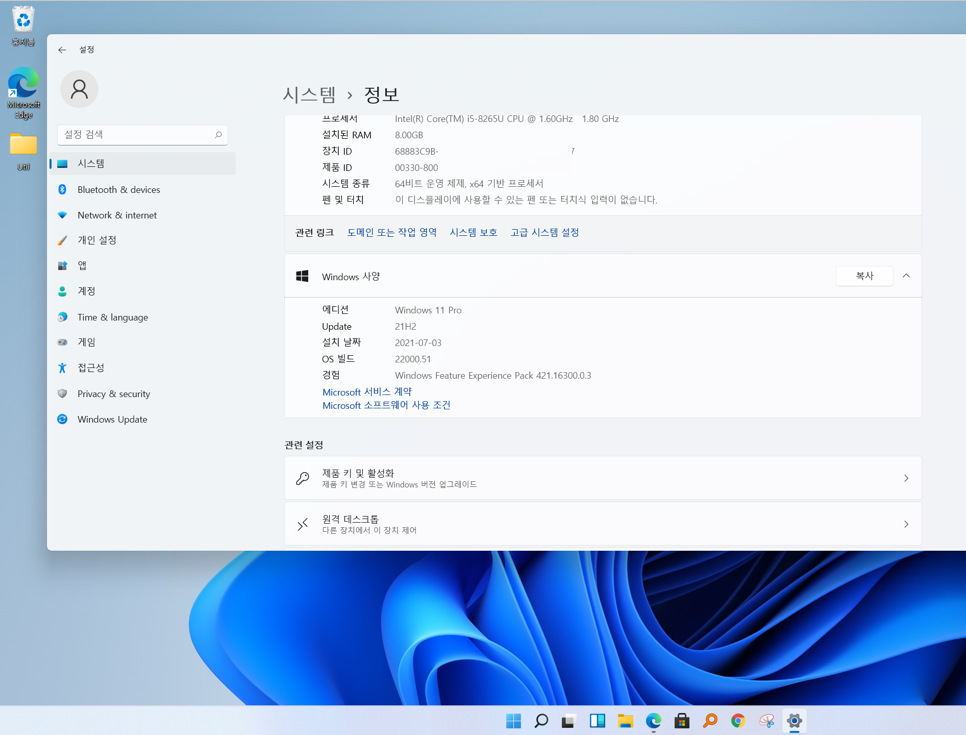
Task: Click the Windows logo in Windows 사양 header
Action: pos(302,276)
